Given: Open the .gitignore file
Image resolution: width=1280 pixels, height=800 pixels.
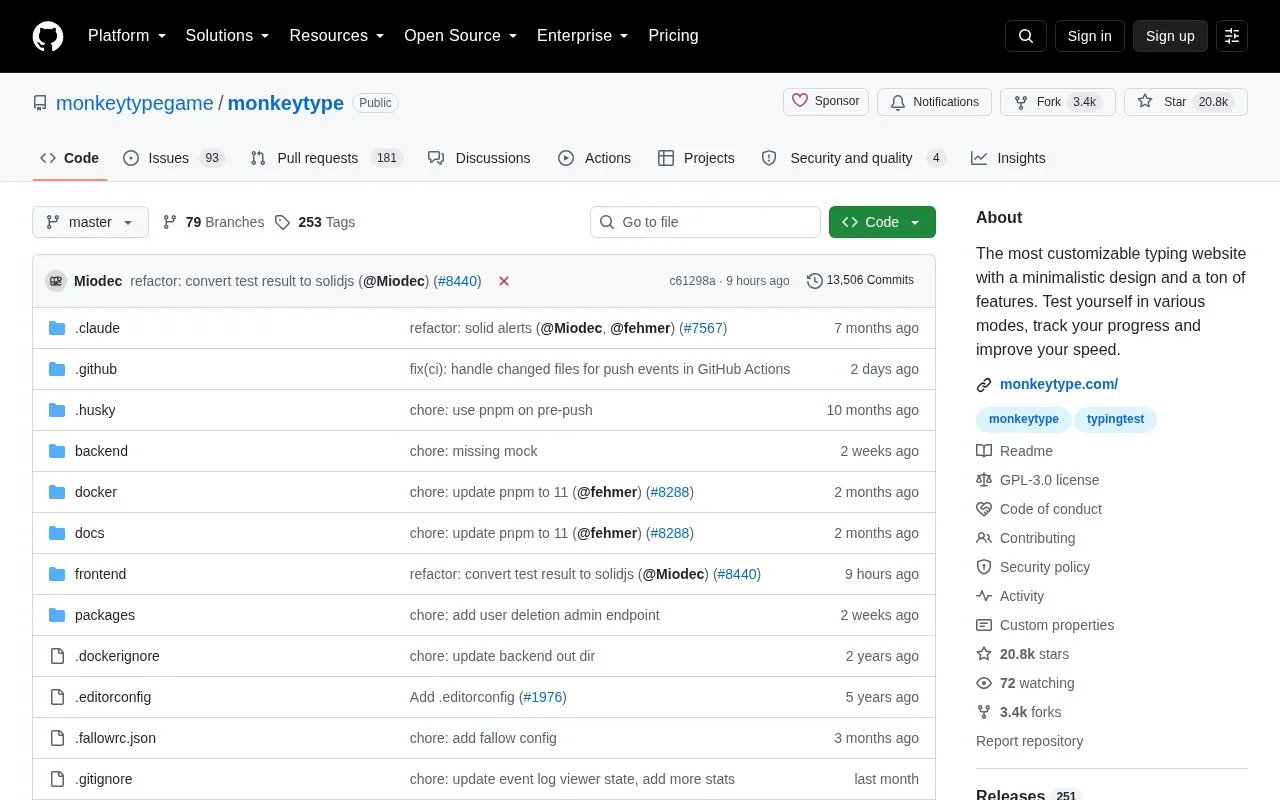Looking at the screenshot, I should point(103,779).
